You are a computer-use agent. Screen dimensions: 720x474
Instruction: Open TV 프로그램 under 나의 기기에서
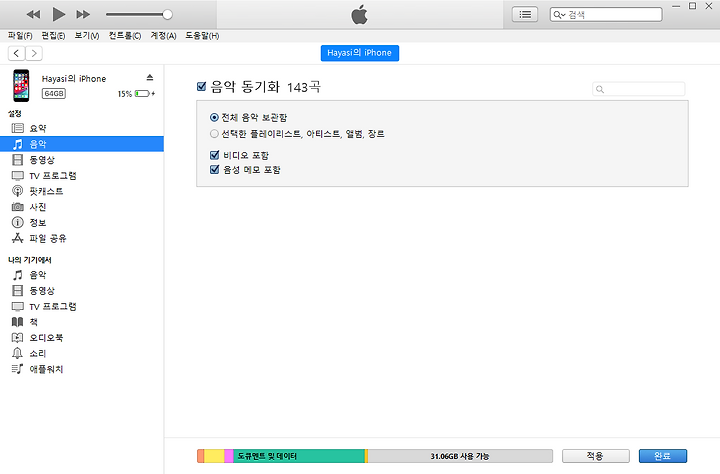(82, 306)
